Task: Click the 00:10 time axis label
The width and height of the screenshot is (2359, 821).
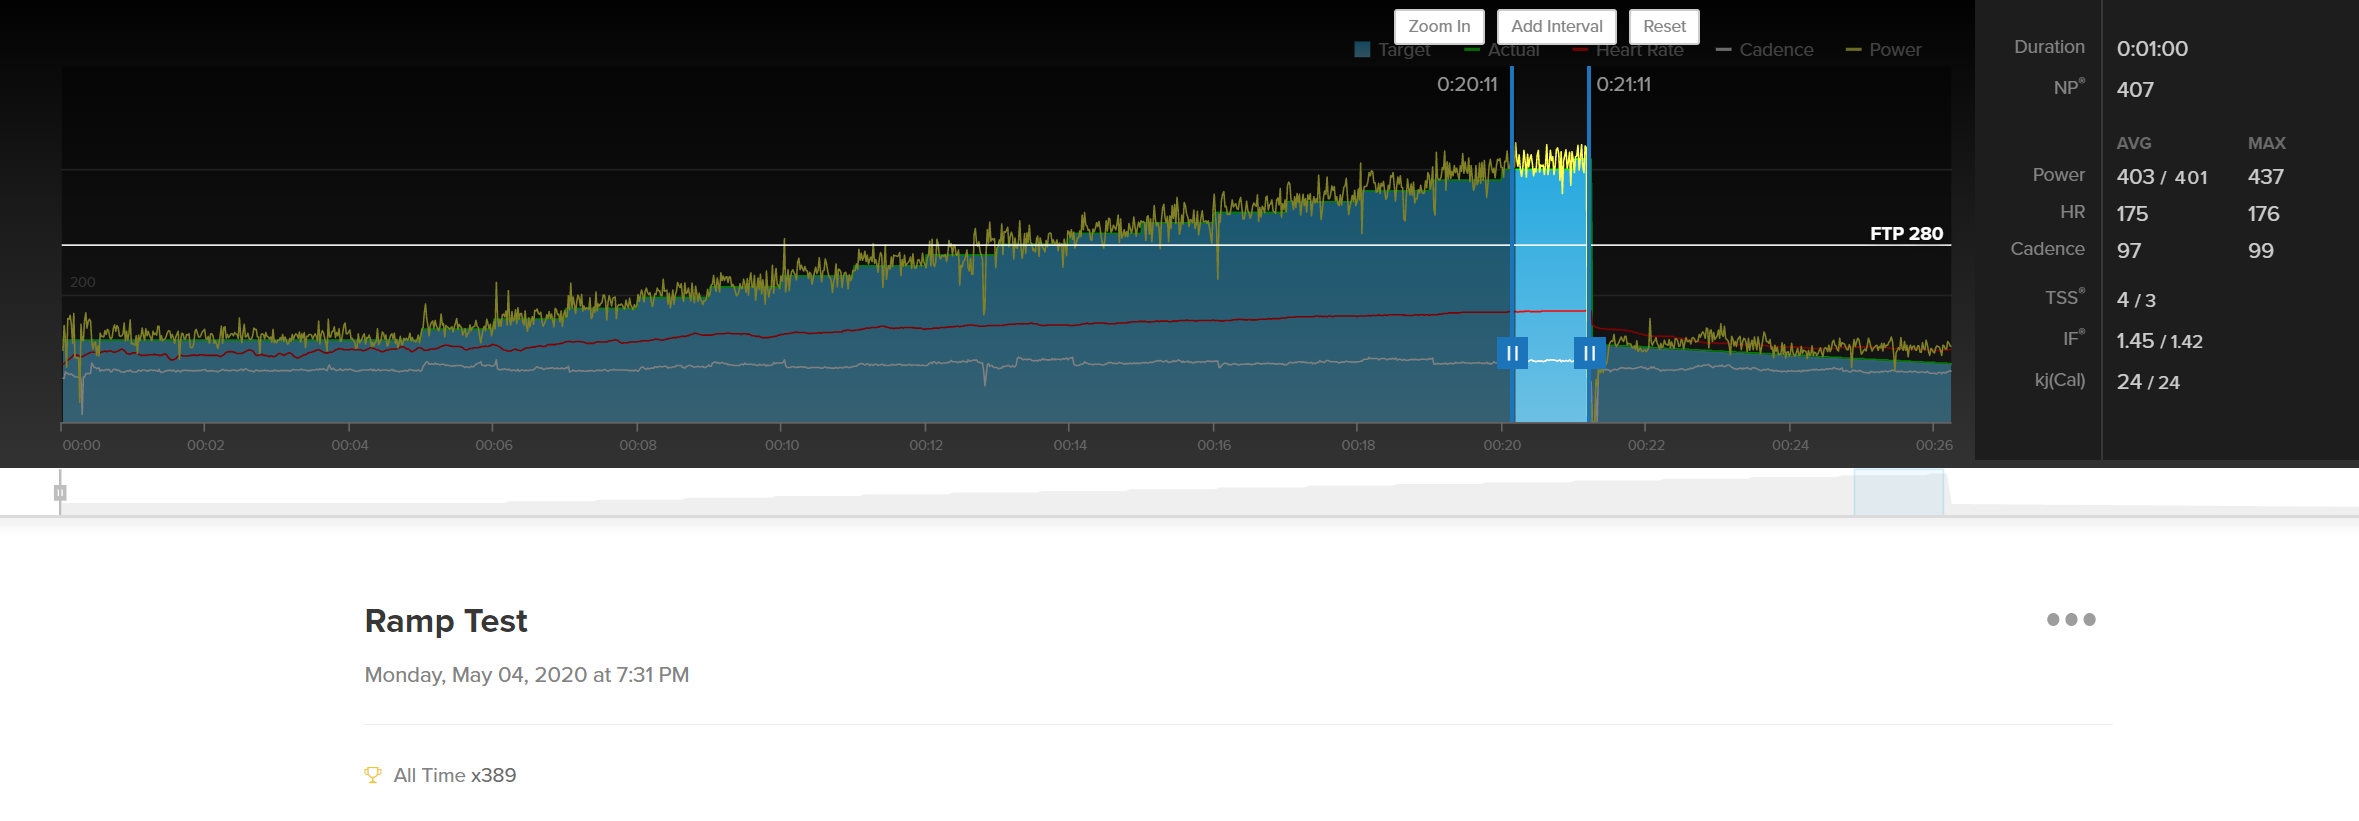Action: (782, 445)
